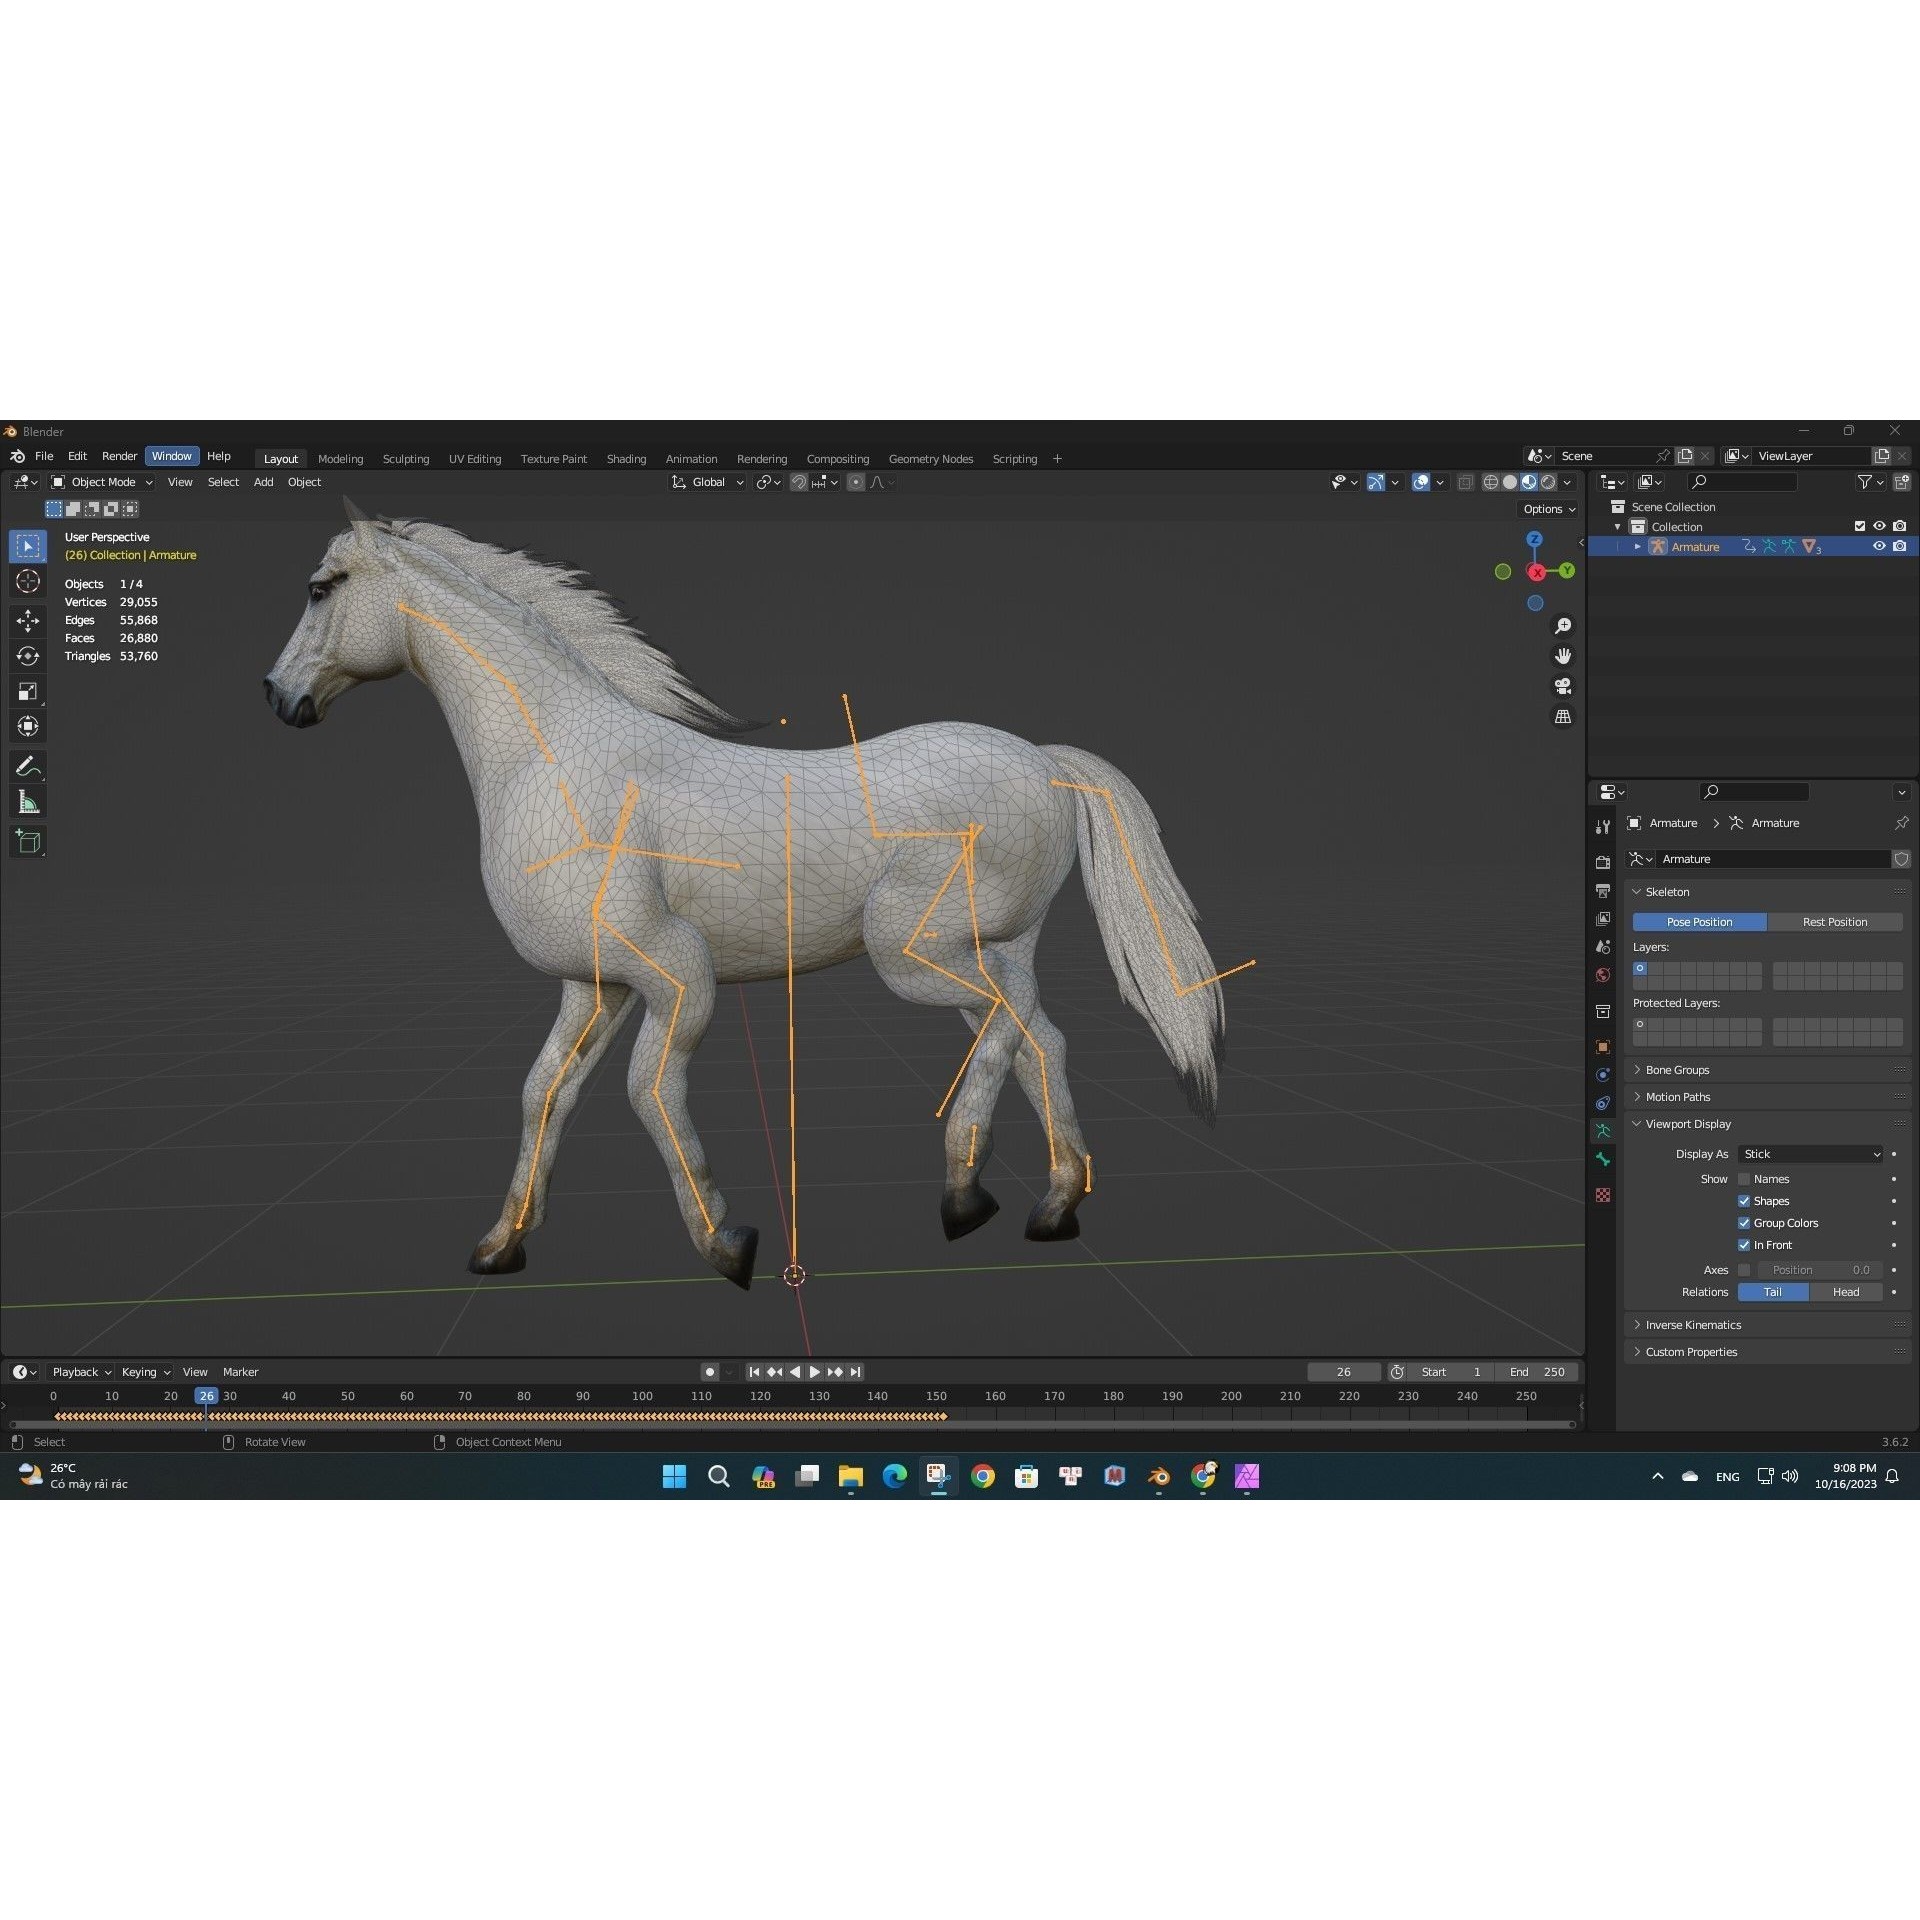Launch Google Chrome from the taskbar
The height and width of the screenshot is (1920, 1920).
983,1476
